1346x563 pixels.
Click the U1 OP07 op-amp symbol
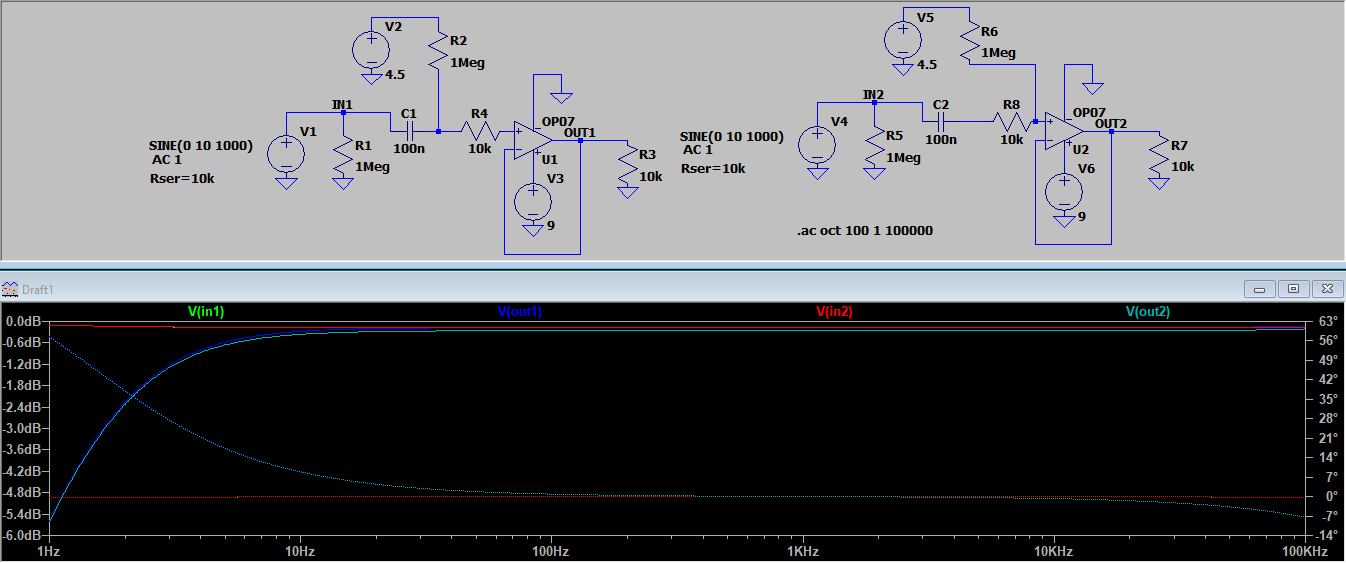pyautogui.click(x=531, y=141)
